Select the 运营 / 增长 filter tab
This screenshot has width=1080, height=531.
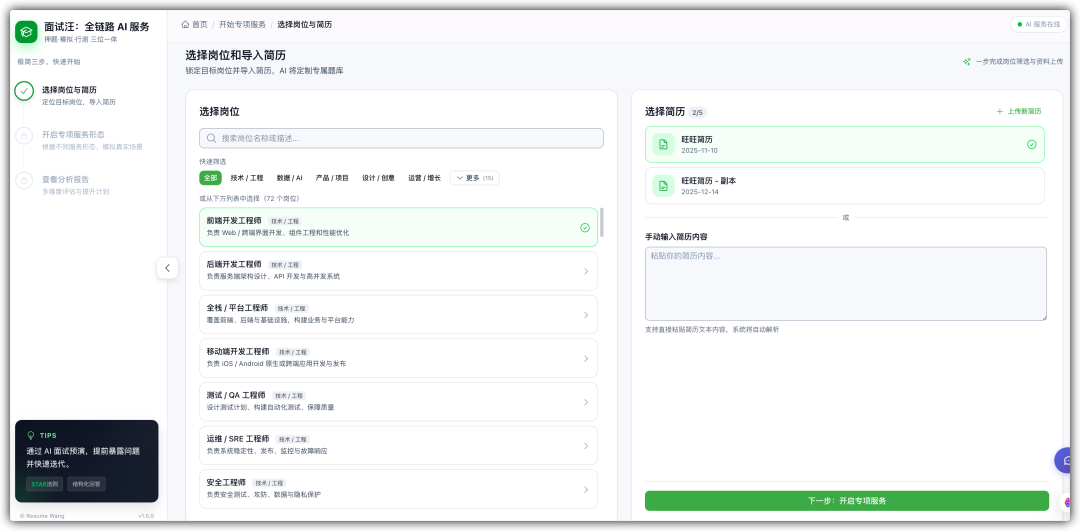[424, 178]
